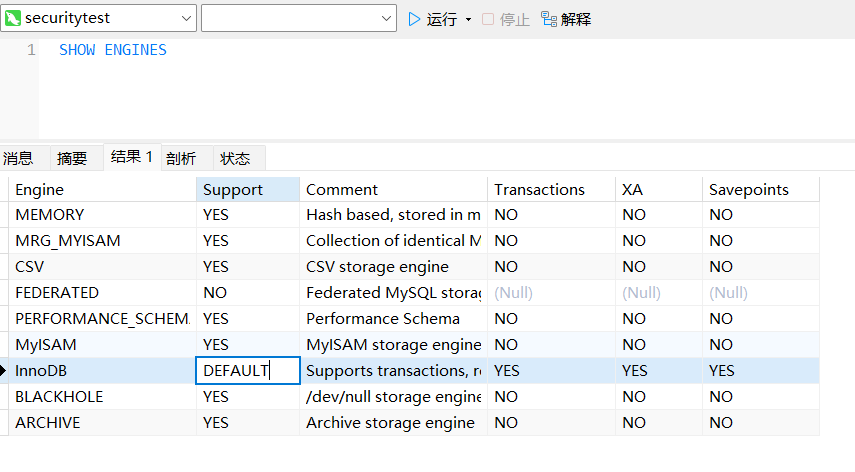The height and width of the screenshot is (472, 855).
Task: Expand the Run button options arrow
Action: (468, 20)
